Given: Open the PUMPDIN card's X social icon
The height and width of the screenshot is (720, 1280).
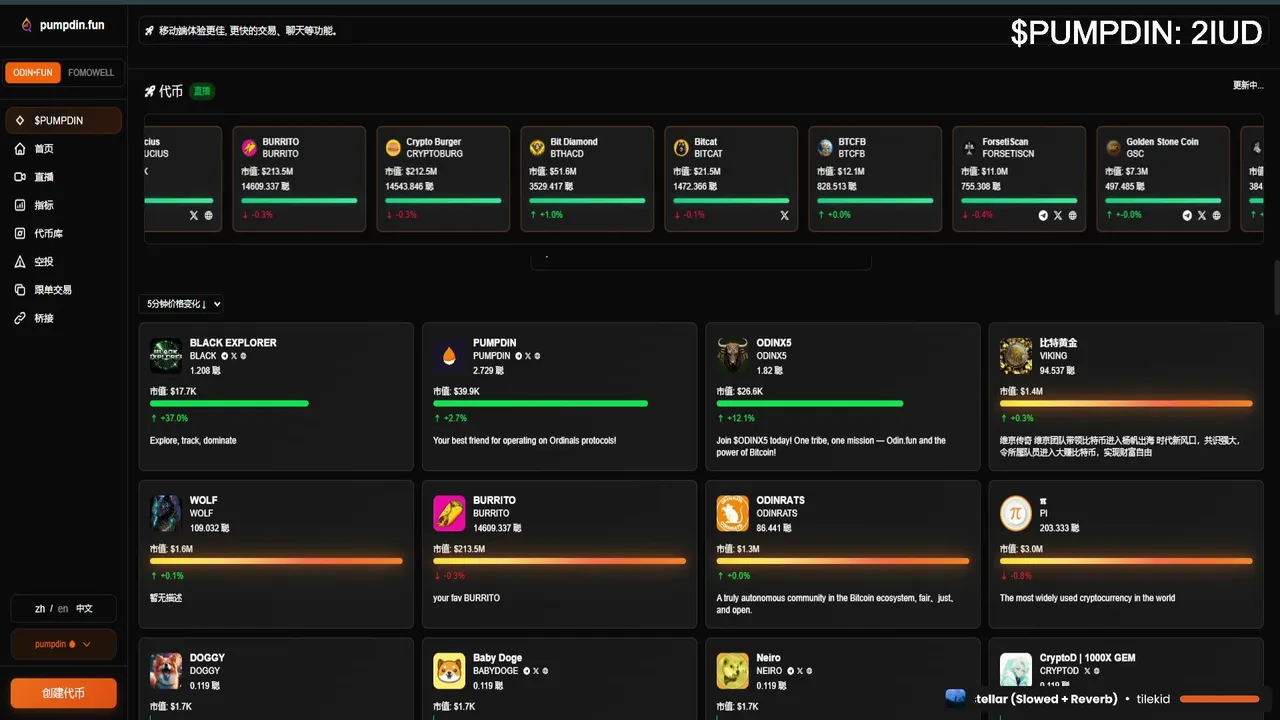Looking at the screenshot, I should click(x=528, y=356).
